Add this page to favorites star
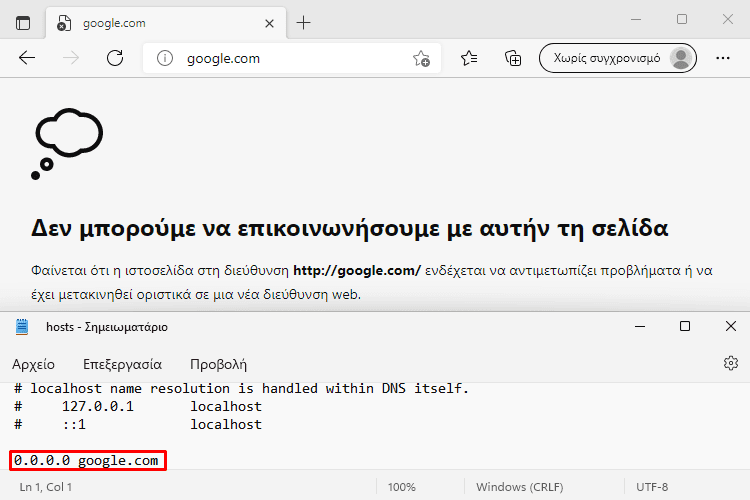The image size is (750, 500). click(421, 58)
